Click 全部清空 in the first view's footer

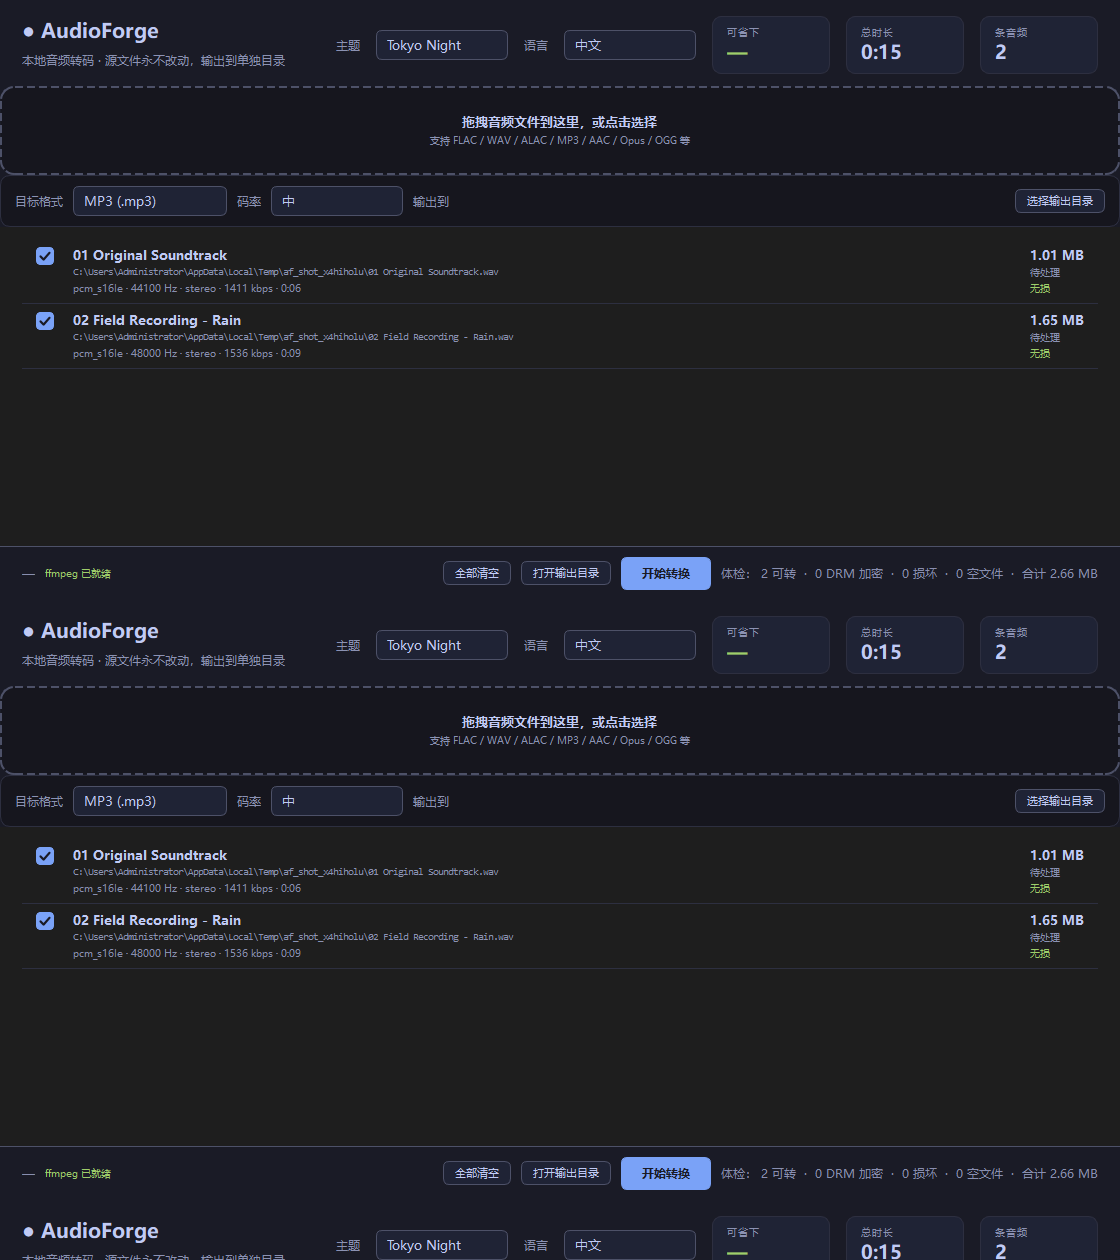pos(477,573)
